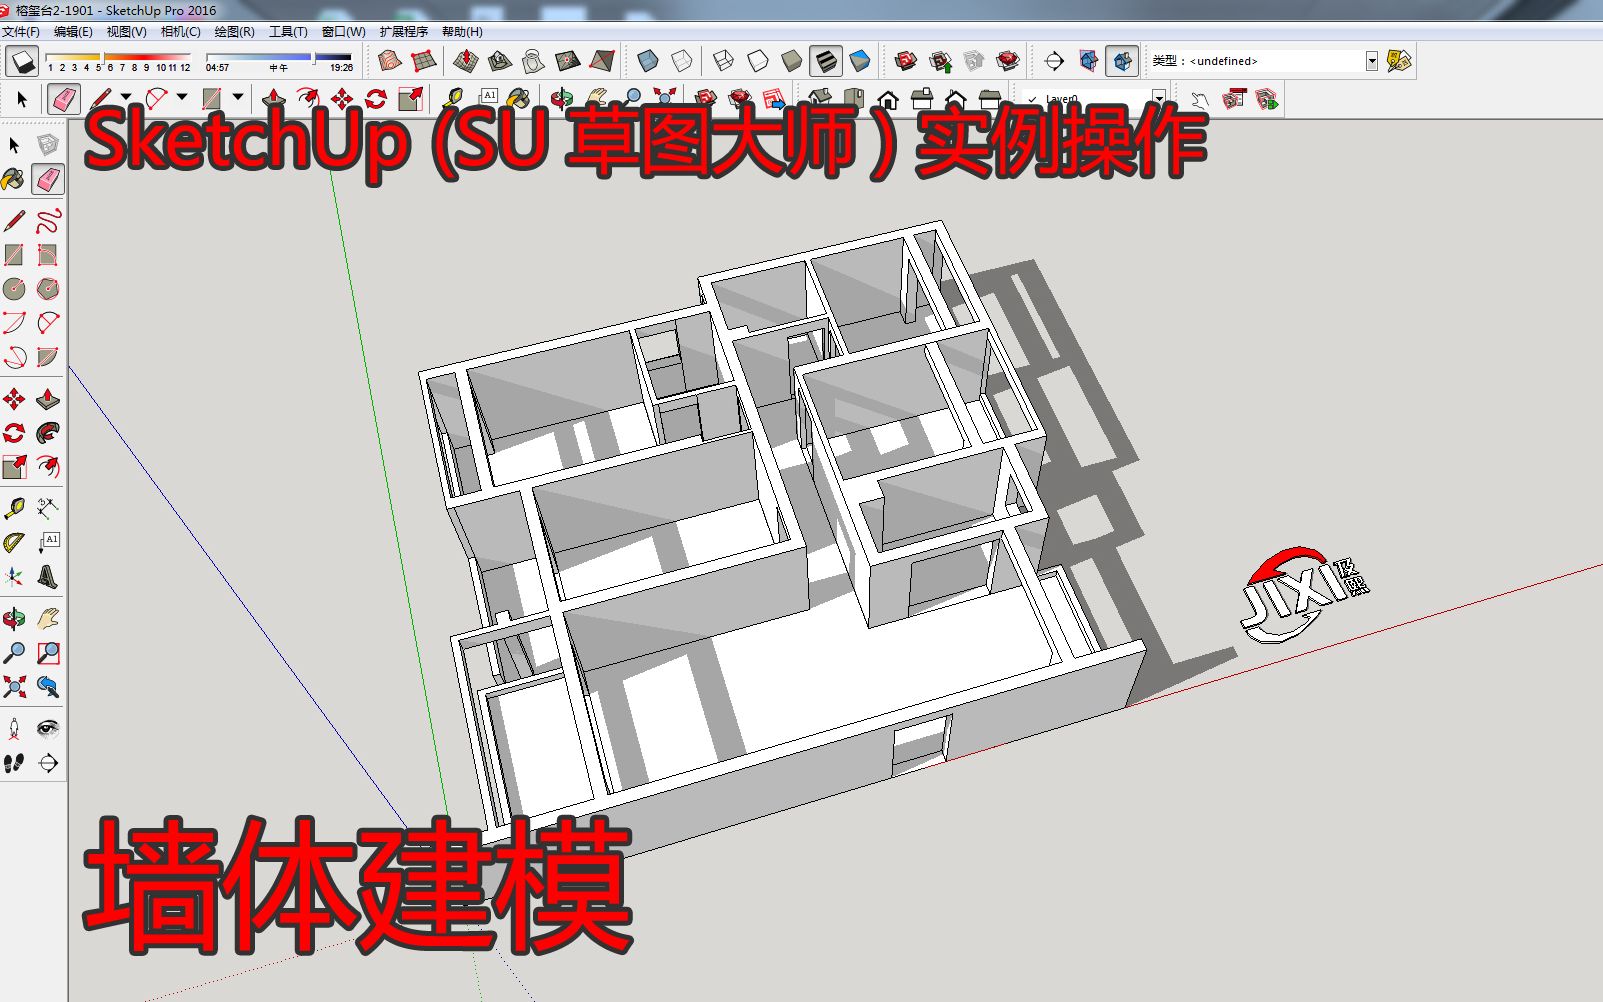1603x1002 pixels.
Task: Select the Walk footprints tool
Action: [x=14, y=763]
